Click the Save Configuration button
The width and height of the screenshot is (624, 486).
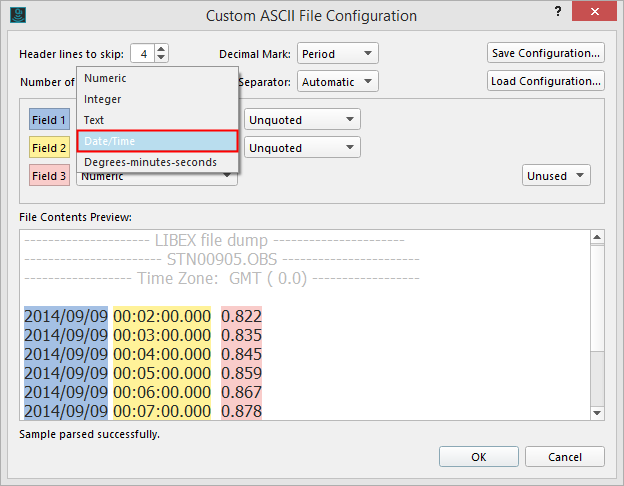[x=546, y=53]
